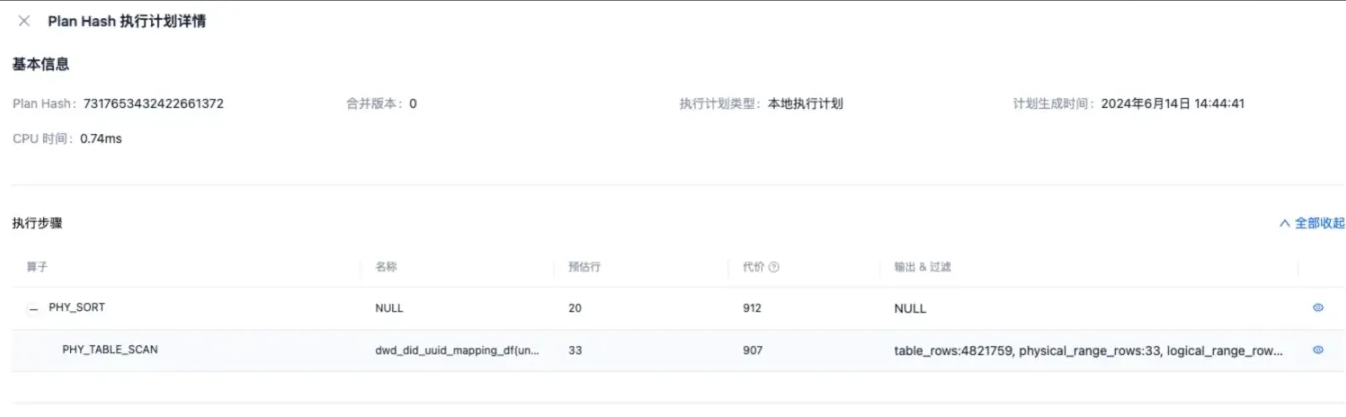Click the 执行计划类型 value 本地执行计划
Image resolution: width=1346 pixels, height=417 pixels.
click(805, 104)
